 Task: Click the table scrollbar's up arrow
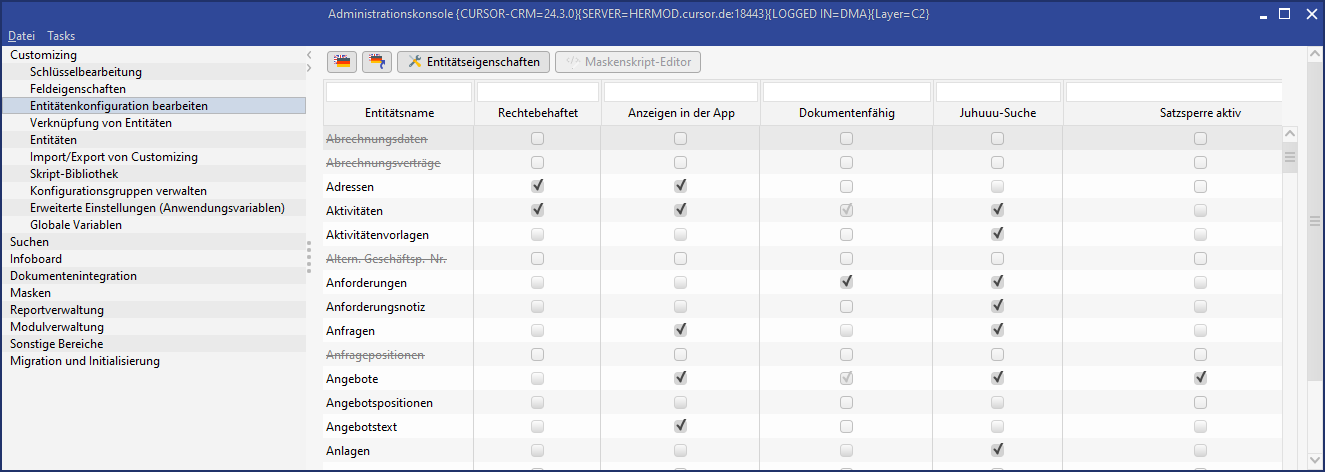tap(1290, 134)
